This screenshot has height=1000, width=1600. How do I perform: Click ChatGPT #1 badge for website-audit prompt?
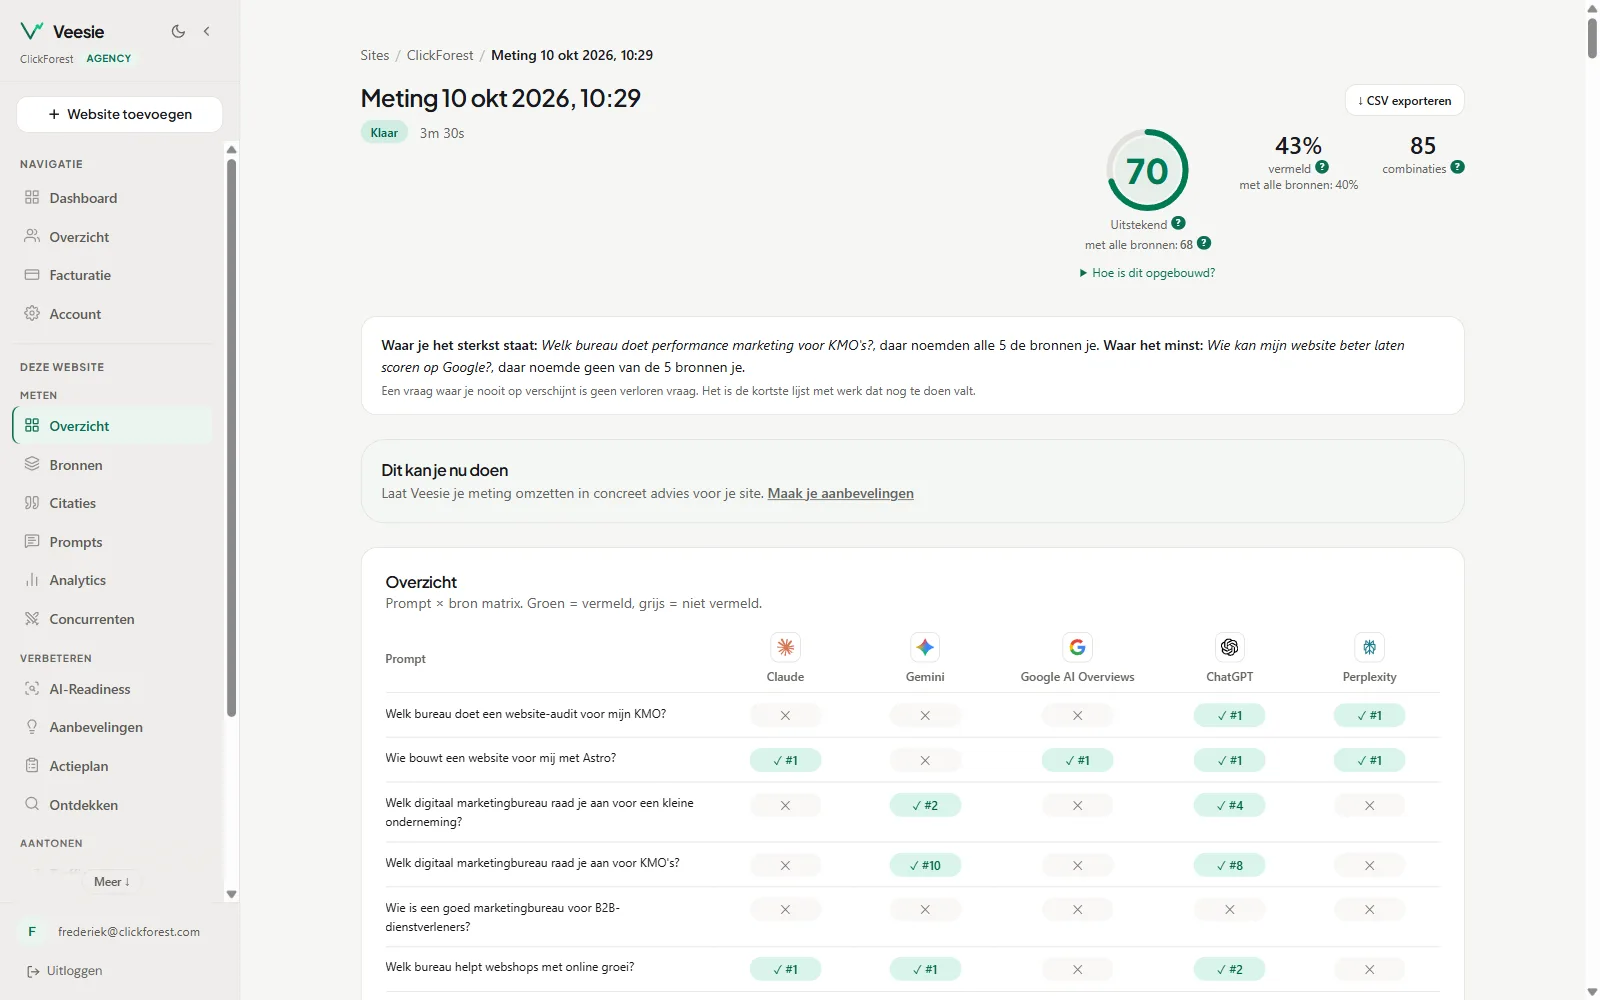tap(1230, 715)
